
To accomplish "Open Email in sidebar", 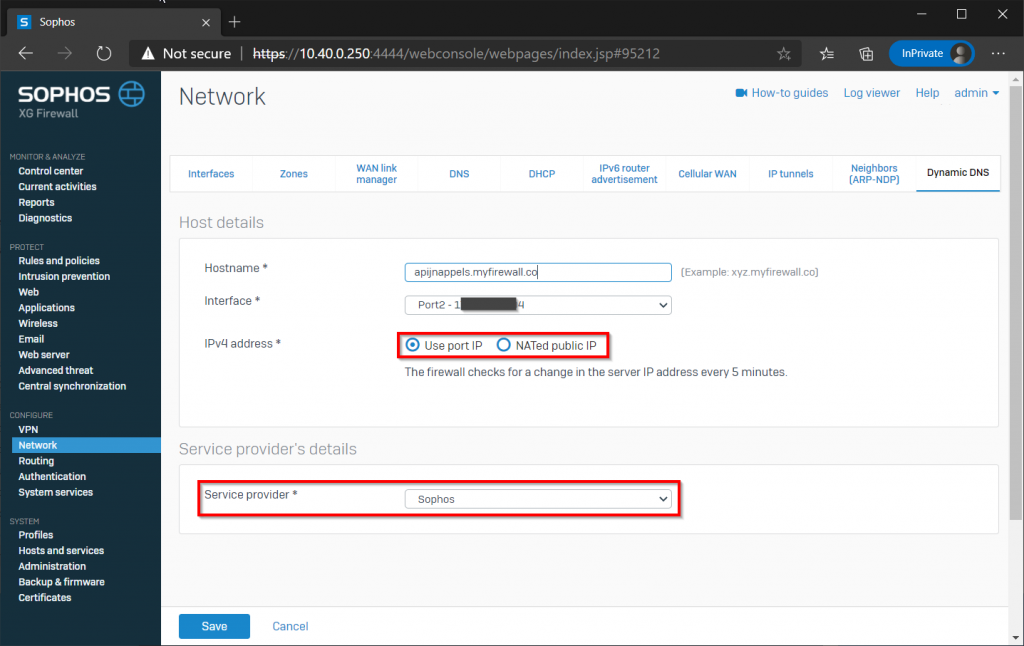I will [31, 339].
